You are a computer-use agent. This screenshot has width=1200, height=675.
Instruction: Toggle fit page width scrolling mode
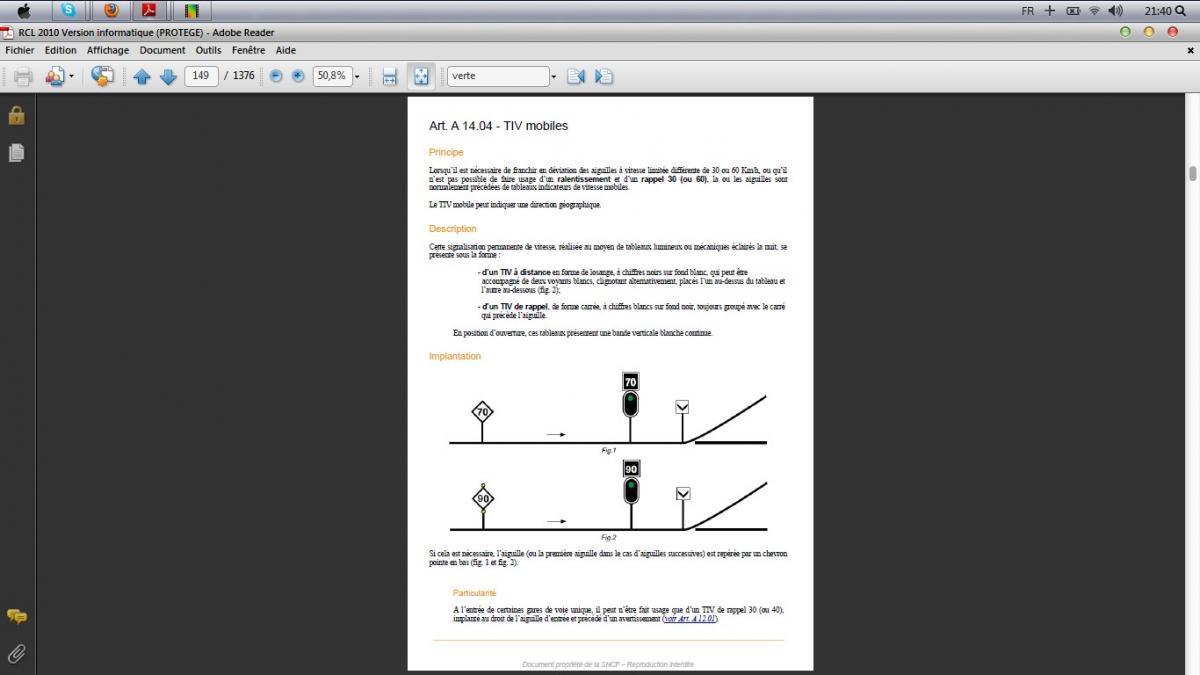[390, 76]
